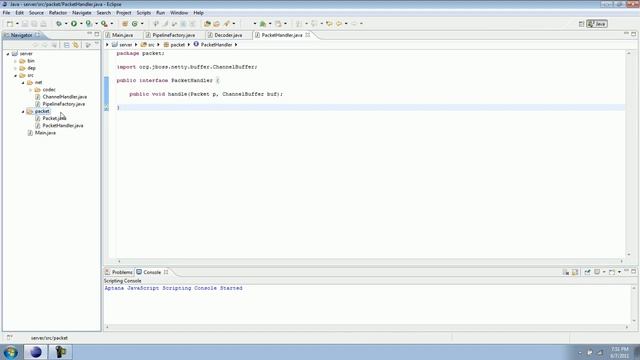Close the PacketHandler.java tab with X
Image resolution: width=640 pixels, height=360 pixels.
(308, 35)
